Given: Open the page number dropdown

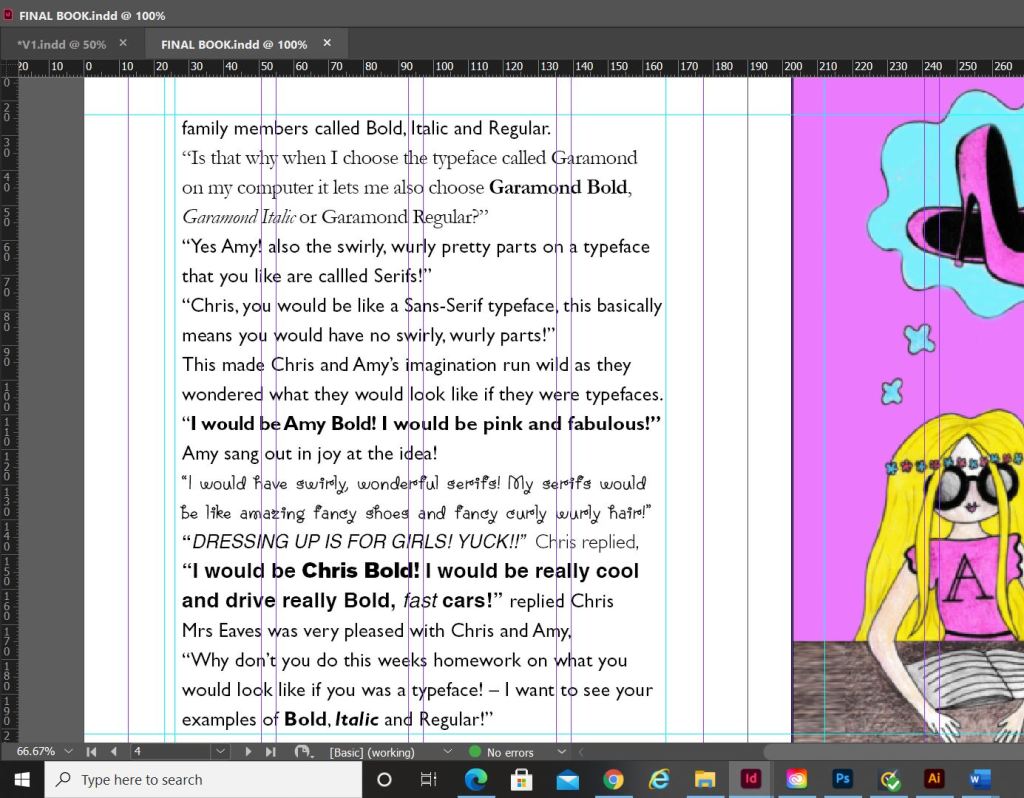Looking at the screenshot, I should coord(220,751).
